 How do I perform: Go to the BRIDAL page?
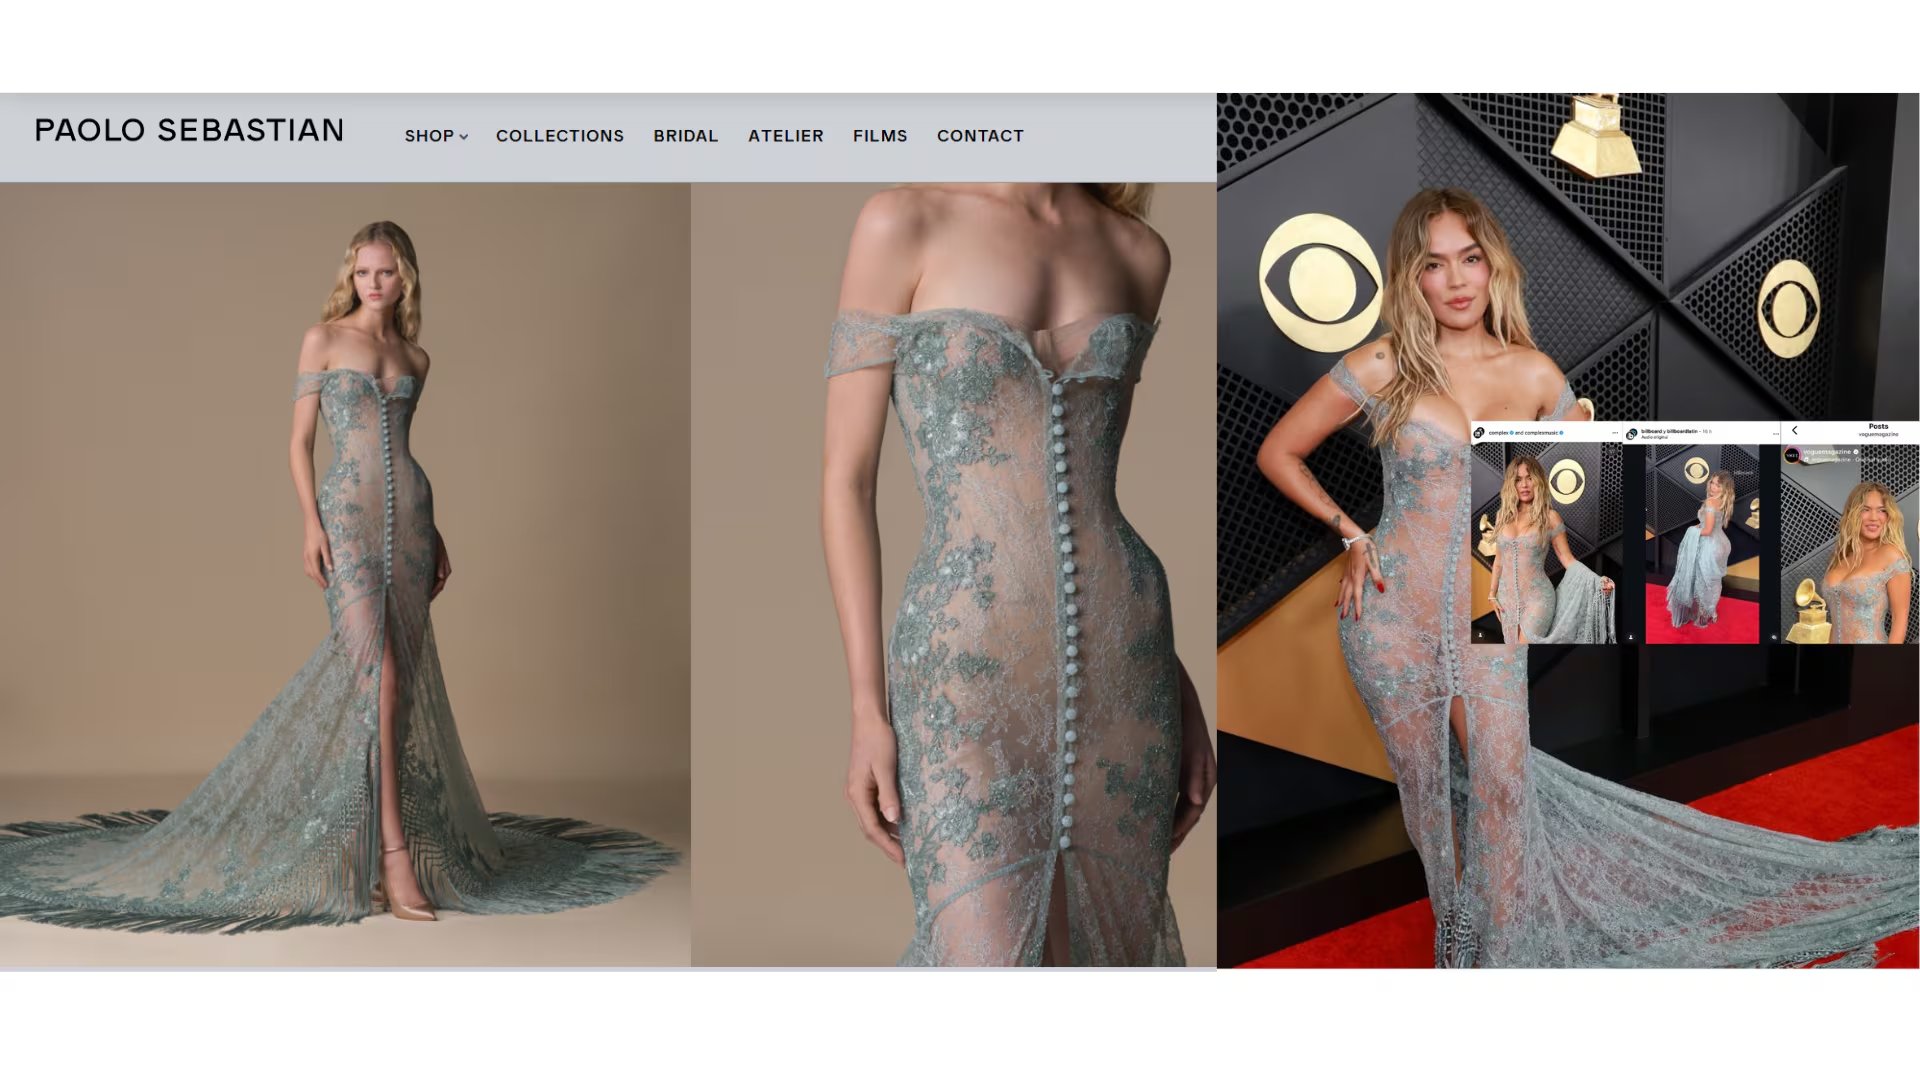685,136
